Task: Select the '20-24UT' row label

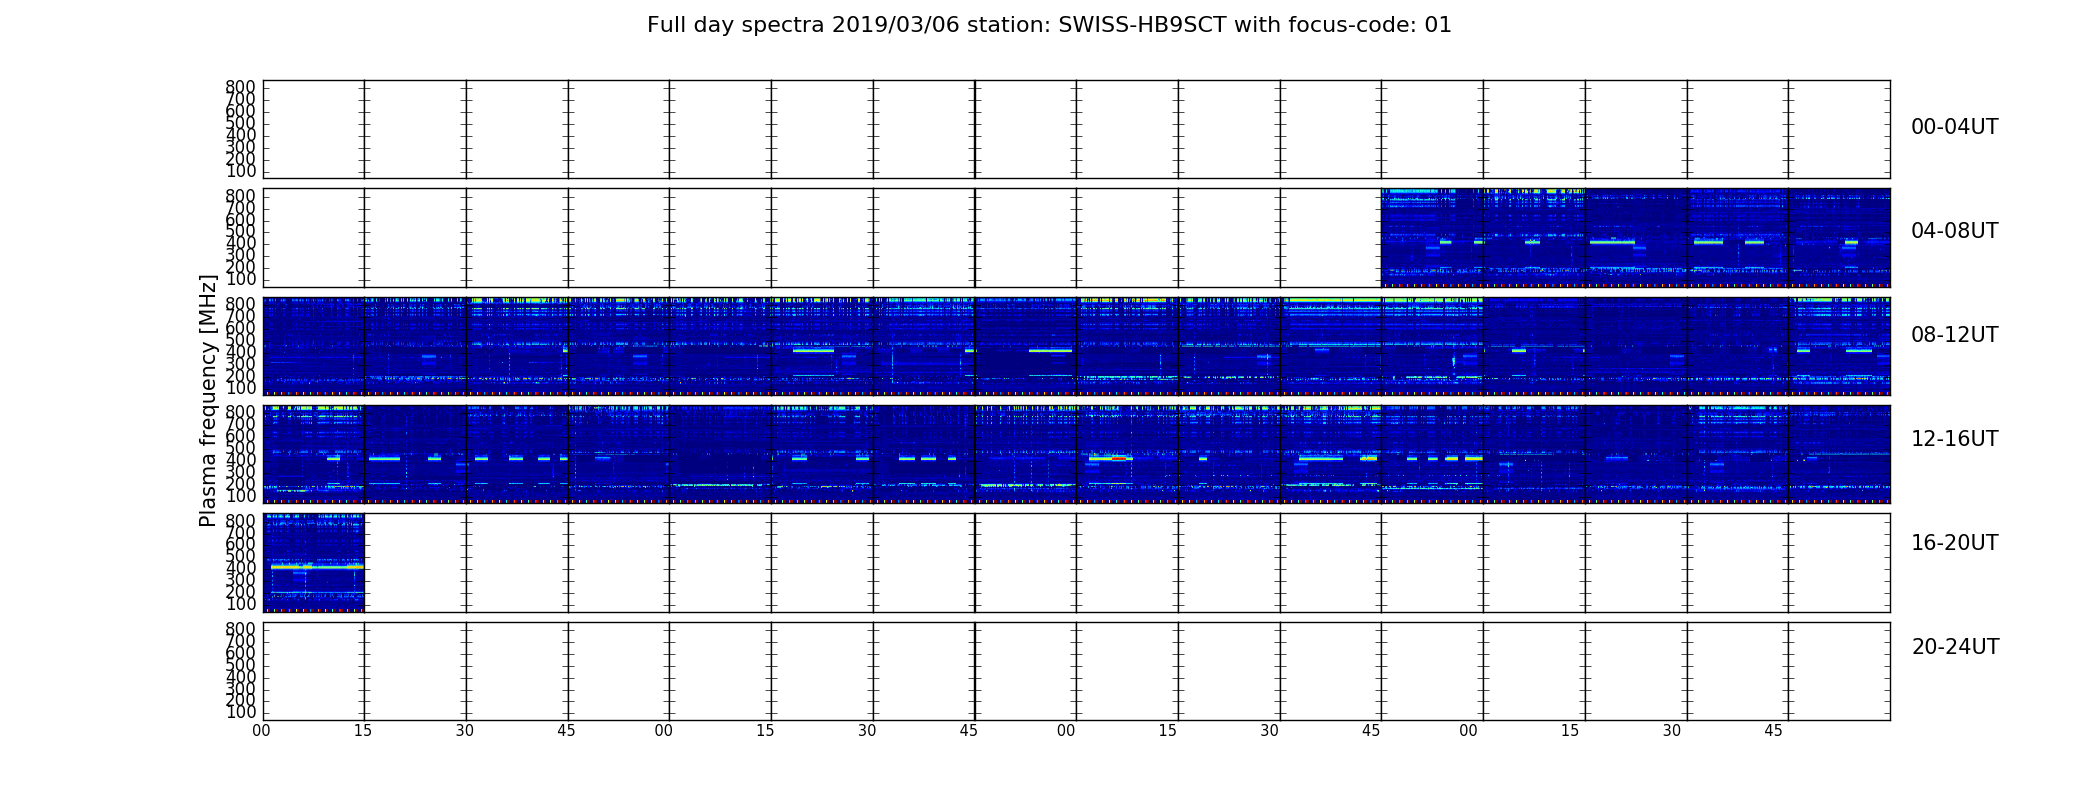Action: (x=1955, y=647)
